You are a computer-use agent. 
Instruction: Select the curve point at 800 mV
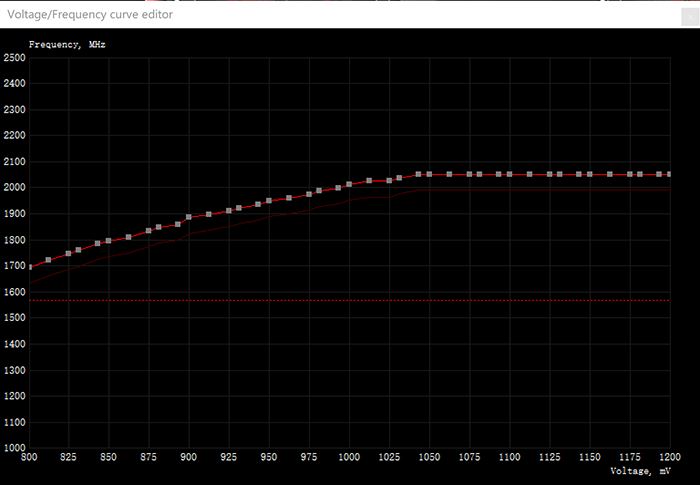click(x=29, y=267)
